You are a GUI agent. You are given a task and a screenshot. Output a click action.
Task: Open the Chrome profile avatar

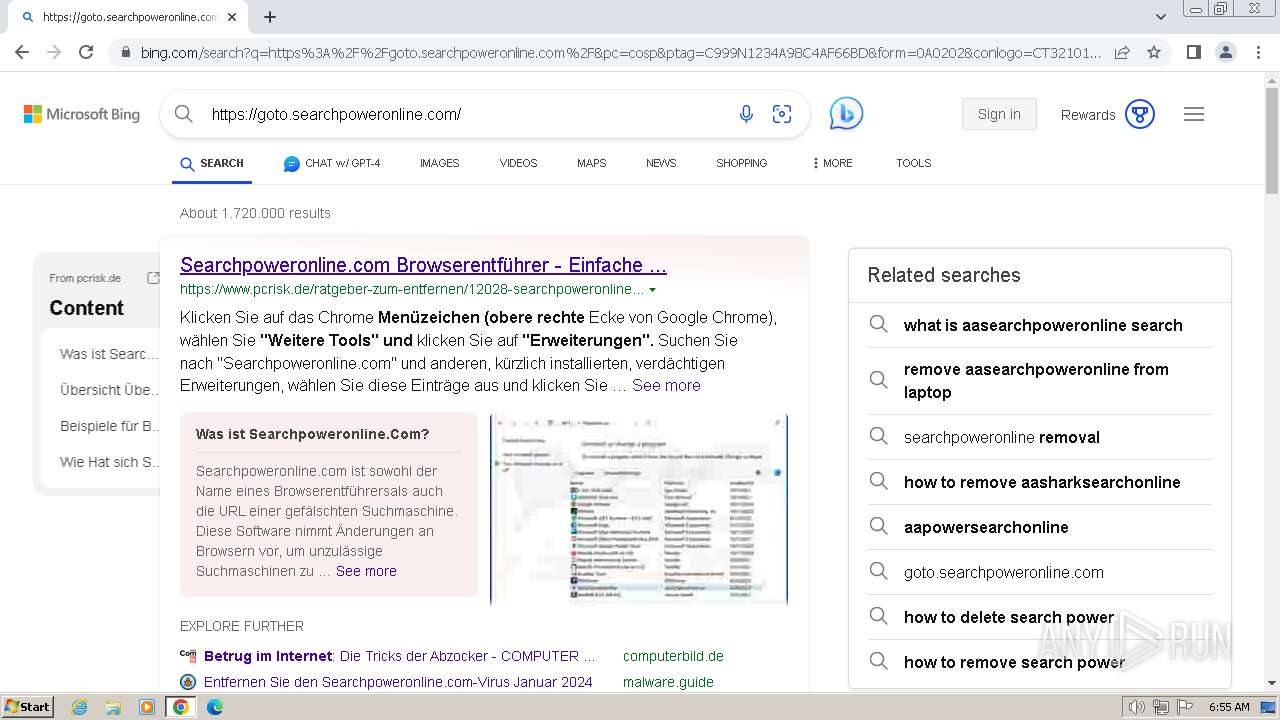click(1225, 52)
